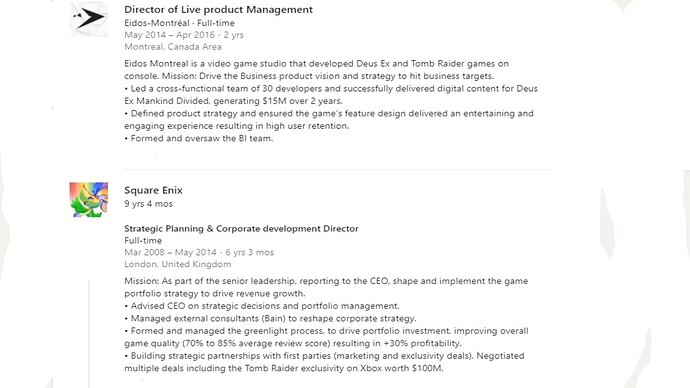
Task: Select the Eidos-Montréal · Full-time company line
Action: [x=179, y=23]
